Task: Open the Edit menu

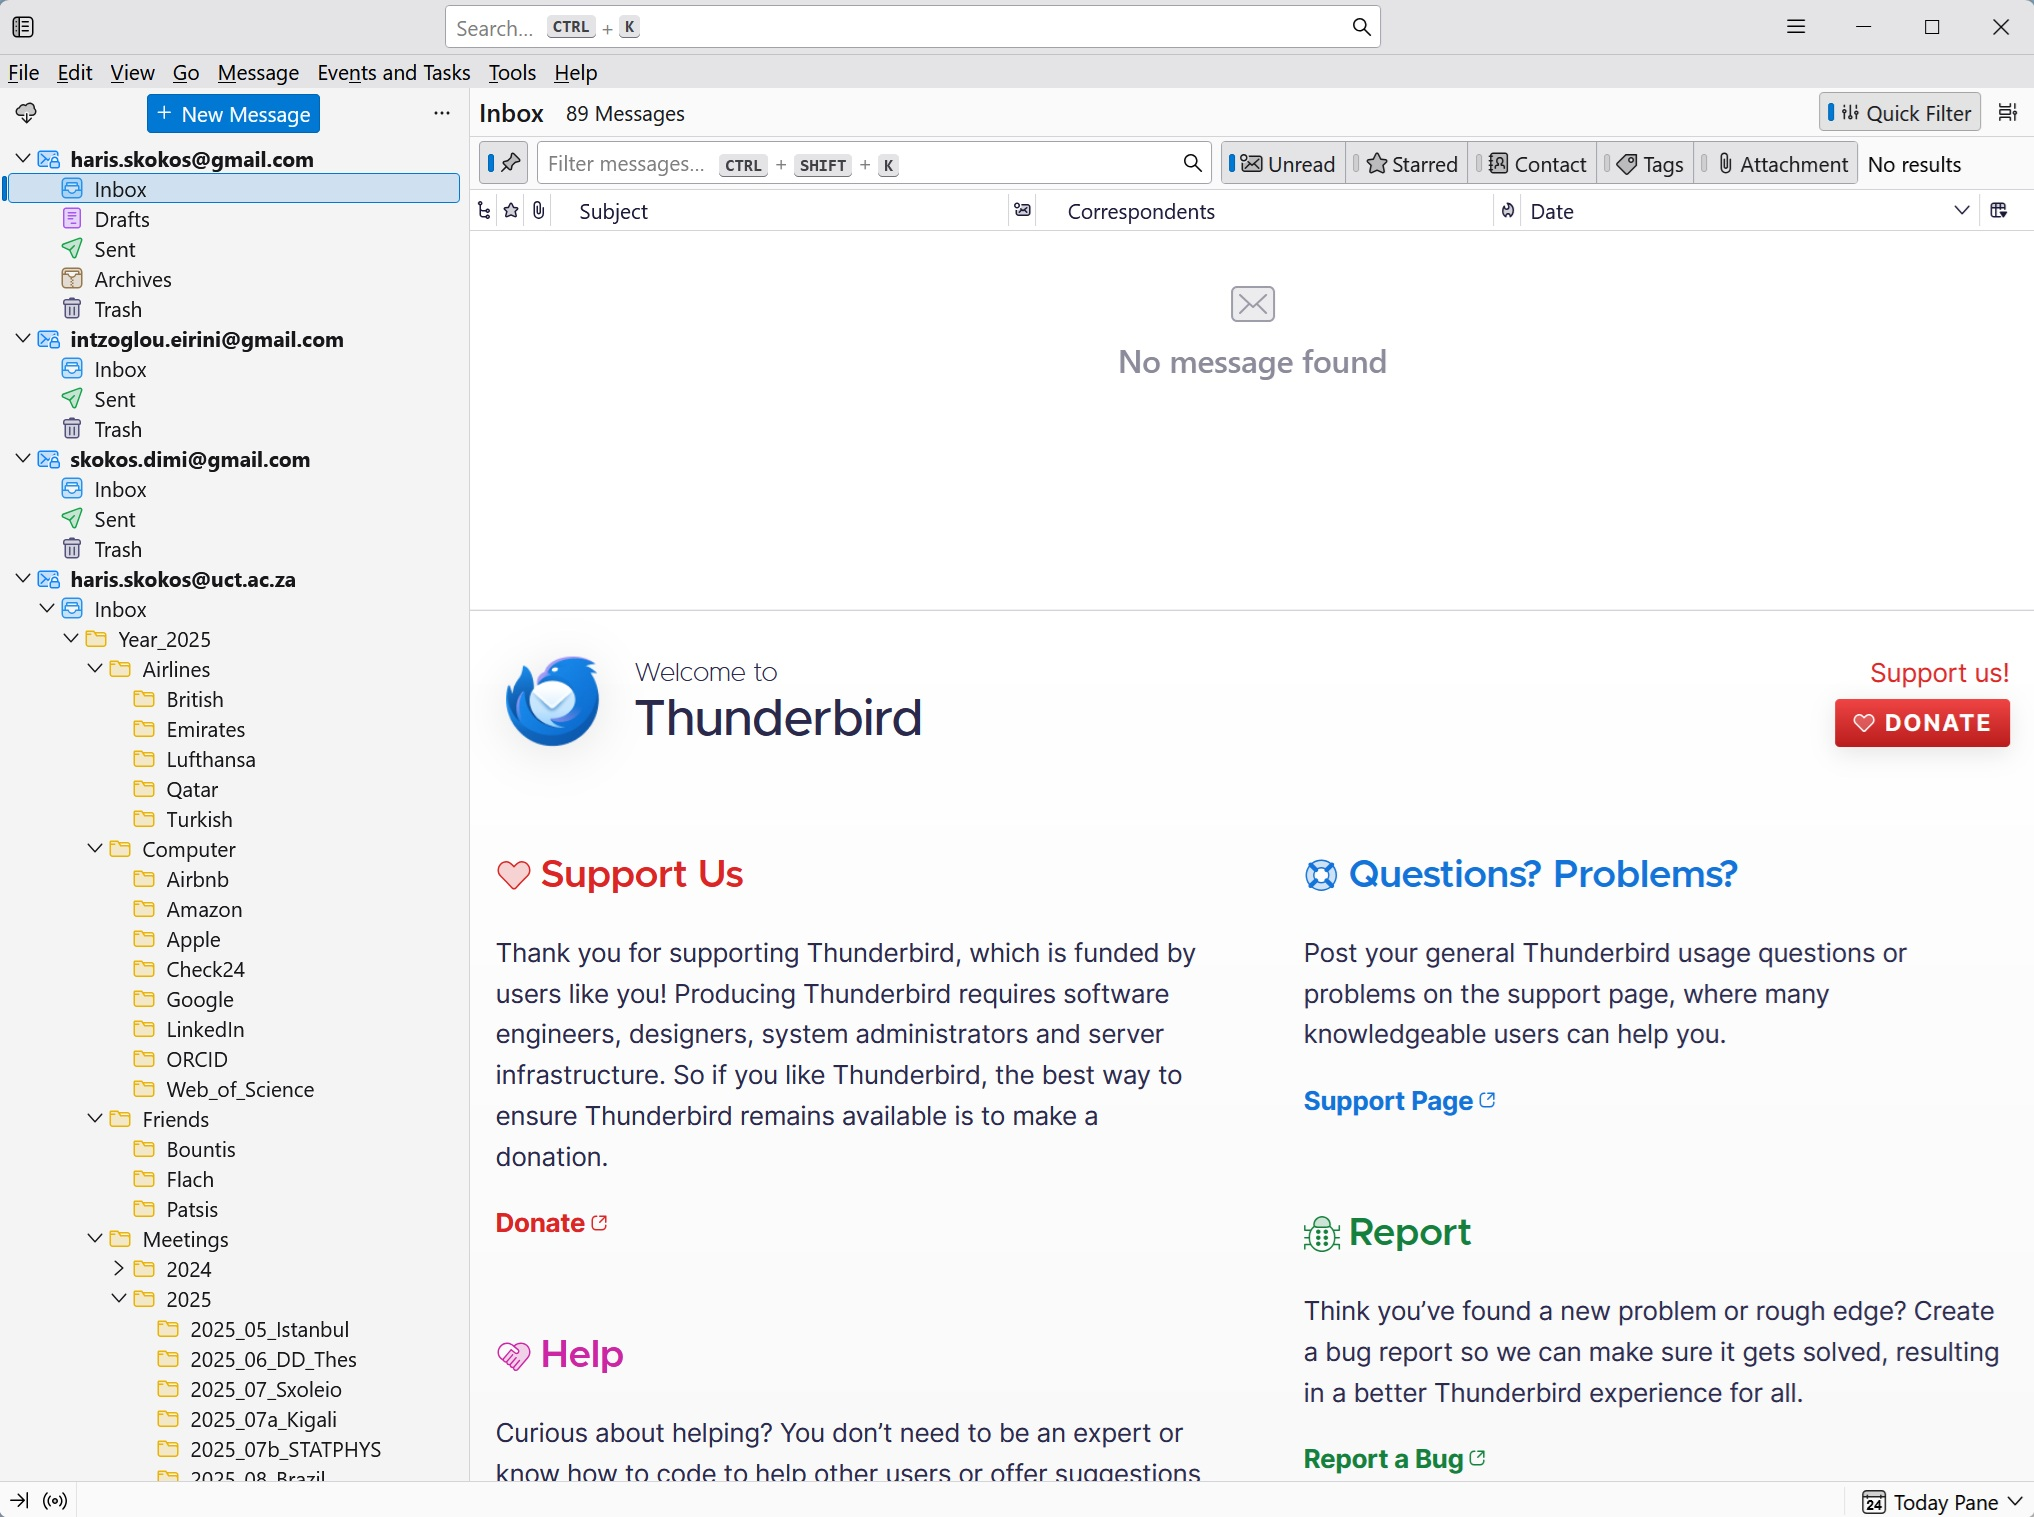Action: (74, 72)
